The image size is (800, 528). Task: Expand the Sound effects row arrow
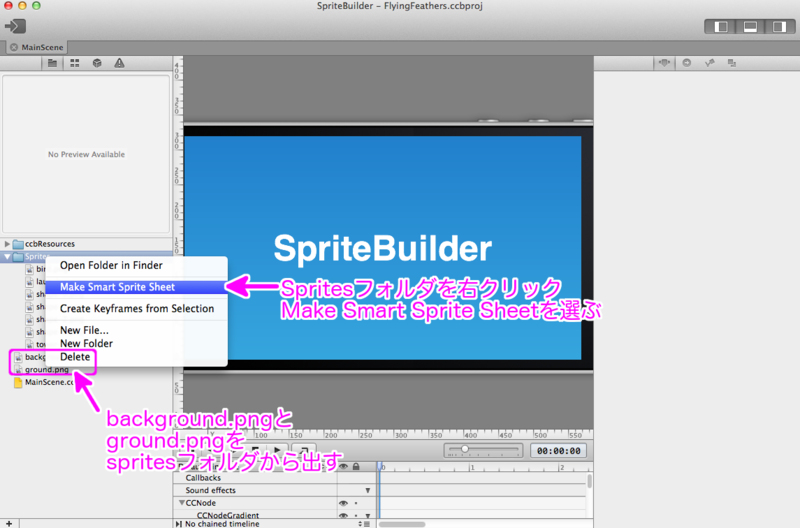[x=367, y=491]
